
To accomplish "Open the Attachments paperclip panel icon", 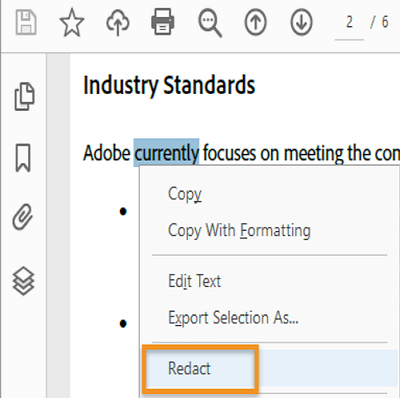I will coord(23,217).
